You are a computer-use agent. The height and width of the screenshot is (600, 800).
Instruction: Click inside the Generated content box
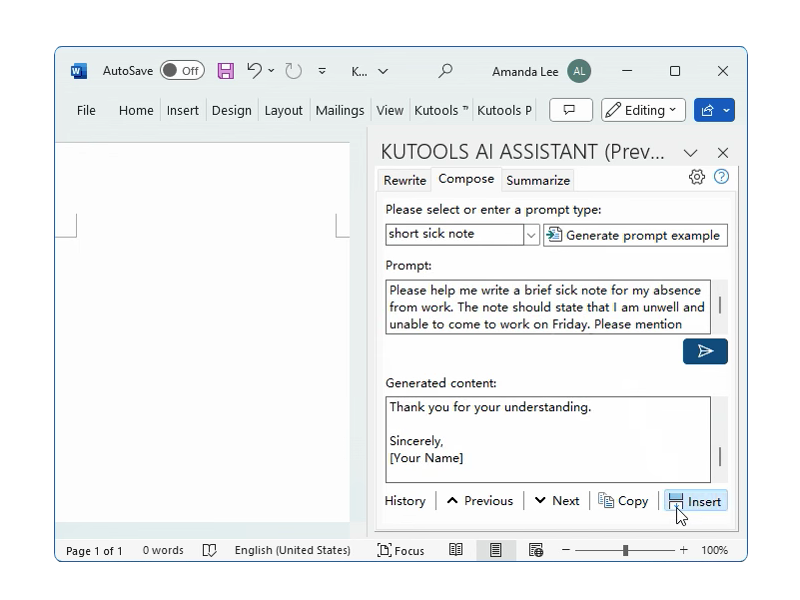tap(548, 439)
